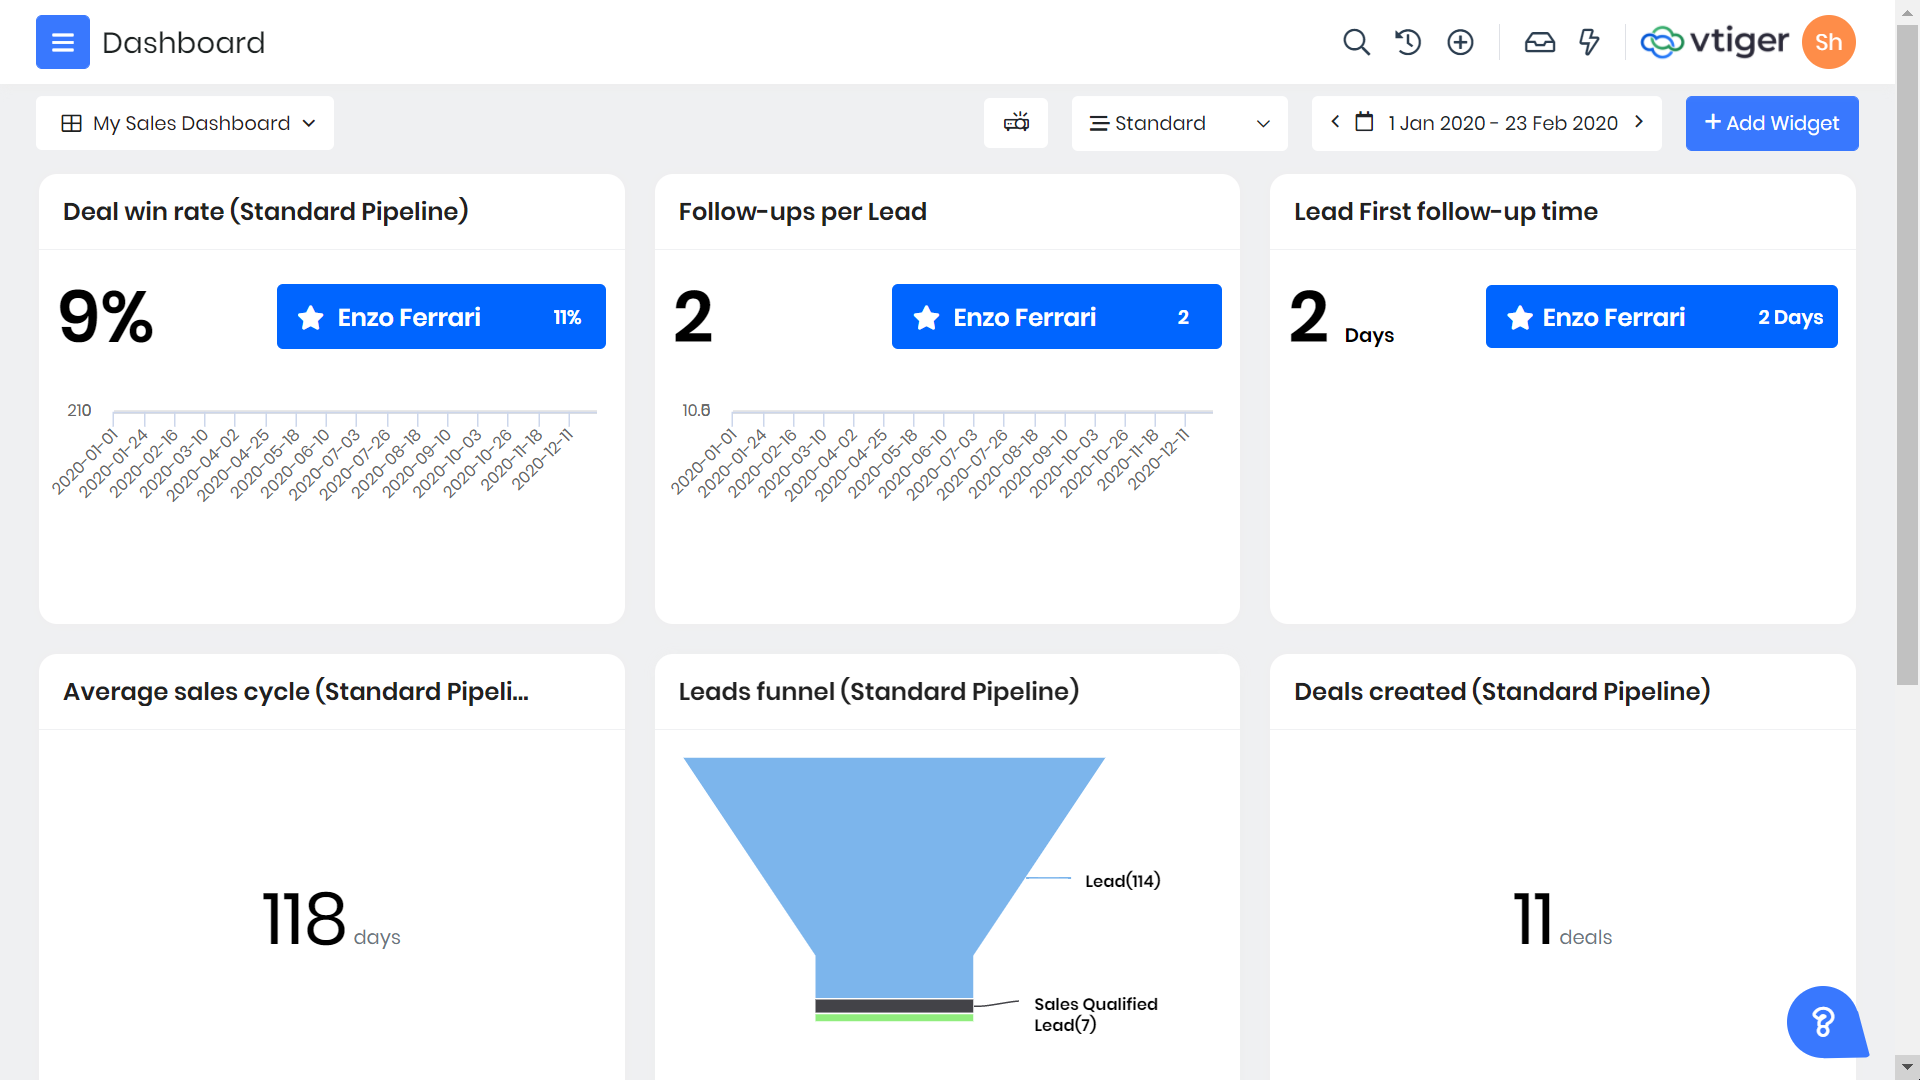Click the announcement megaphone icon button

tap(1016, 123)
